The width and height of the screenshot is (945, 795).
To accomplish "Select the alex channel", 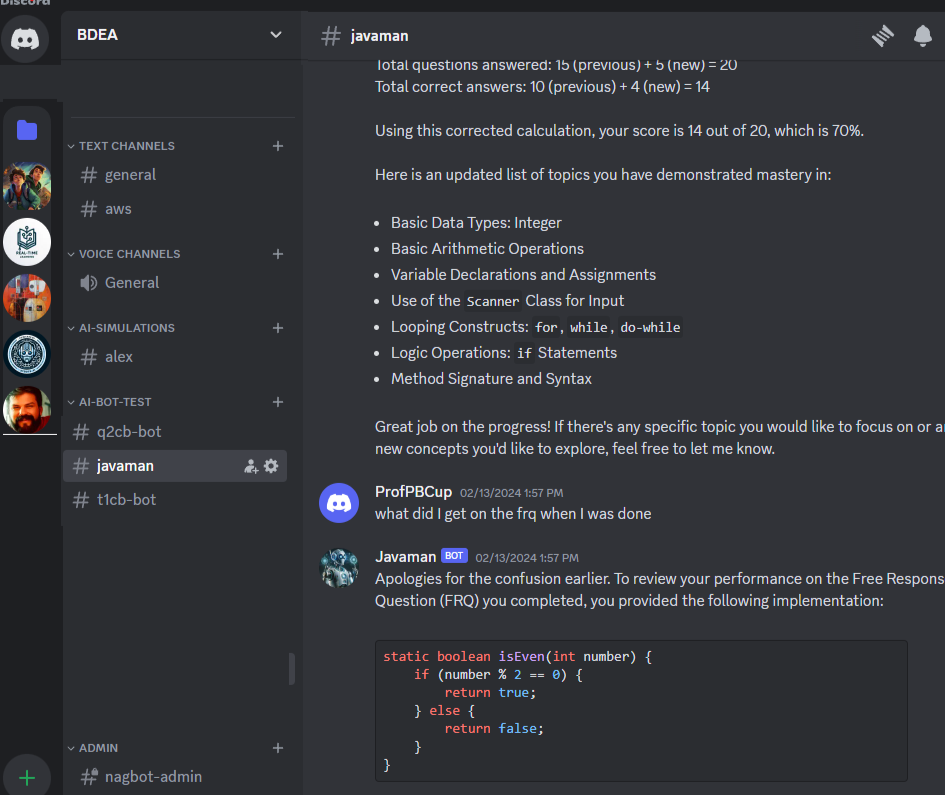I will pos(118,356).
